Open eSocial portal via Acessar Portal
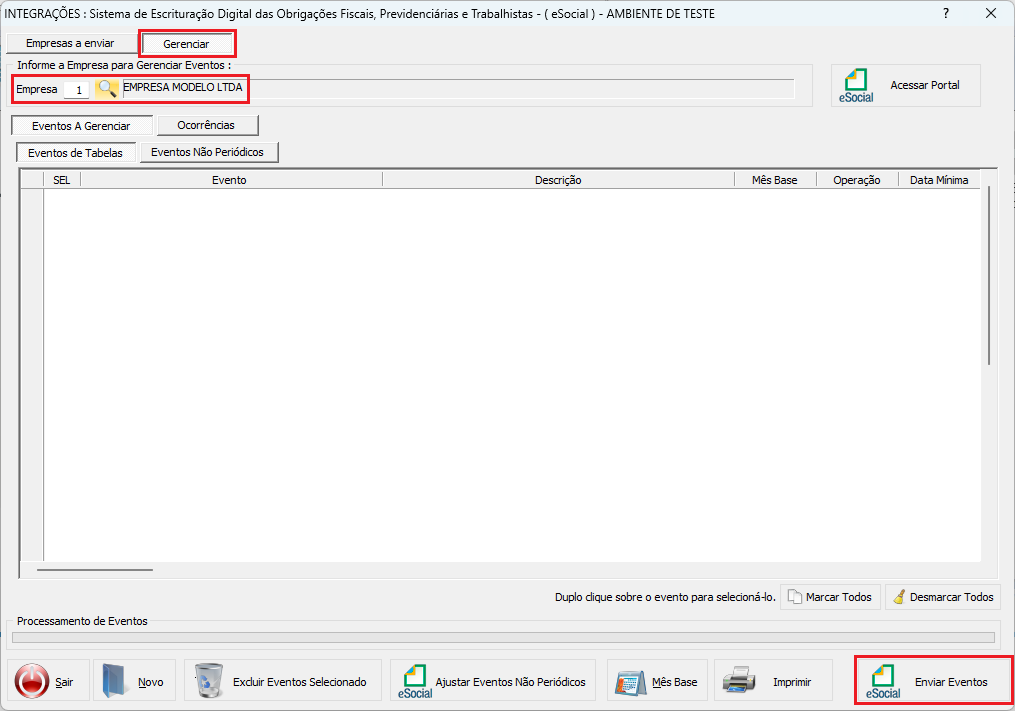This screenshot has height=711, width=1015. 905,86
